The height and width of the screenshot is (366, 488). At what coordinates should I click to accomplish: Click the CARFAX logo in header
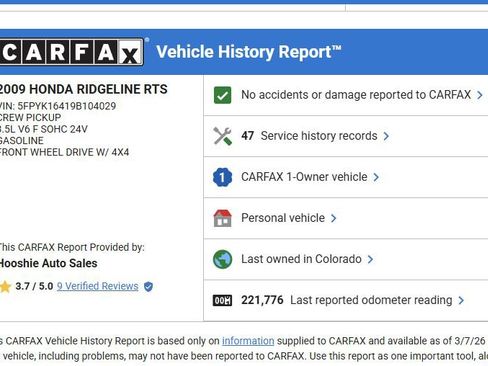(x=72, y=52)
